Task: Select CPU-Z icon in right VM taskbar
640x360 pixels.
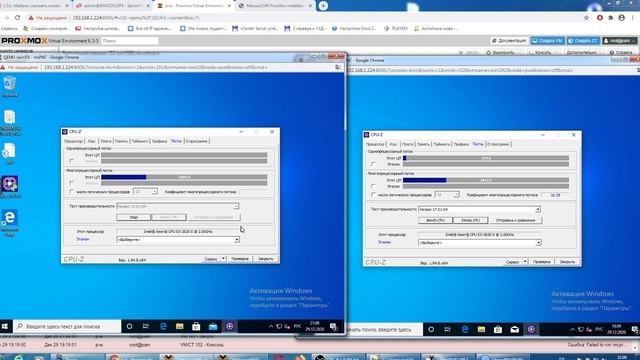Action: [x=531, y=329]
